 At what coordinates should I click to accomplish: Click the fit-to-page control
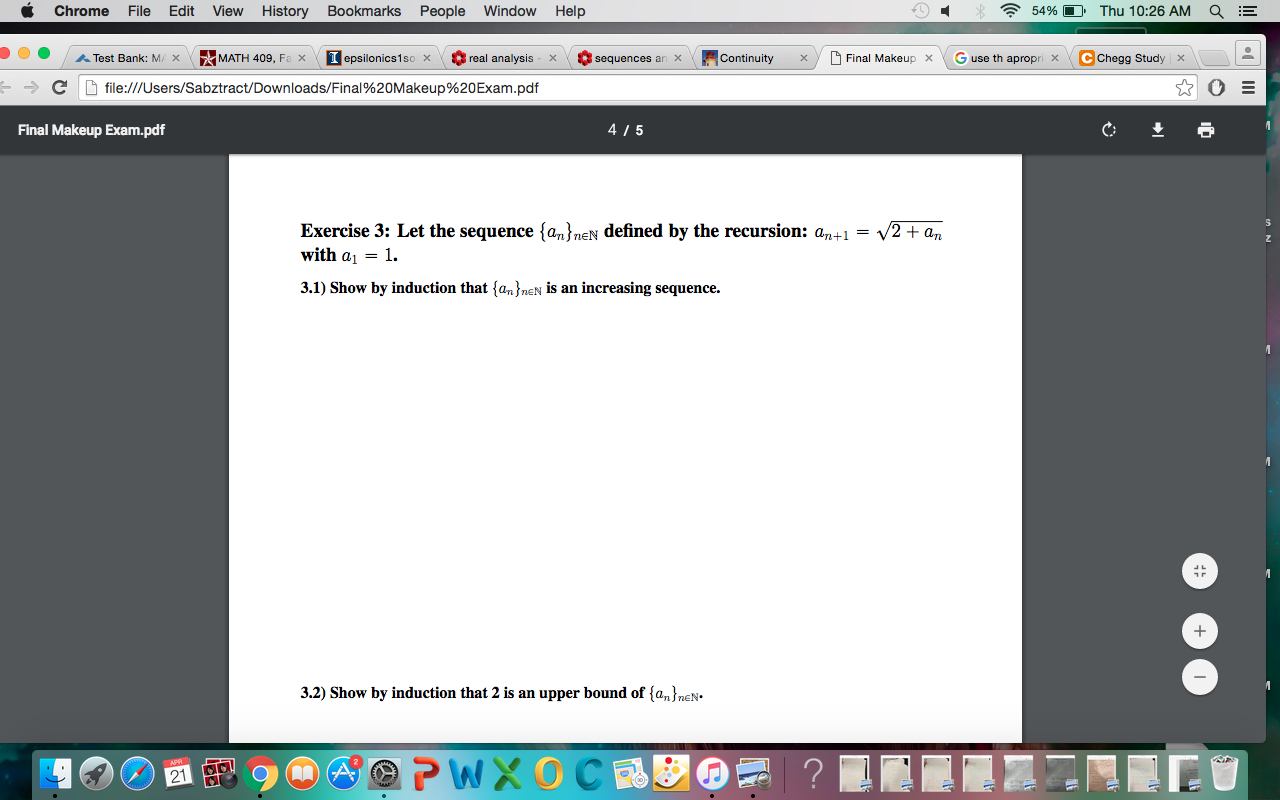[x=1199, y=571]
